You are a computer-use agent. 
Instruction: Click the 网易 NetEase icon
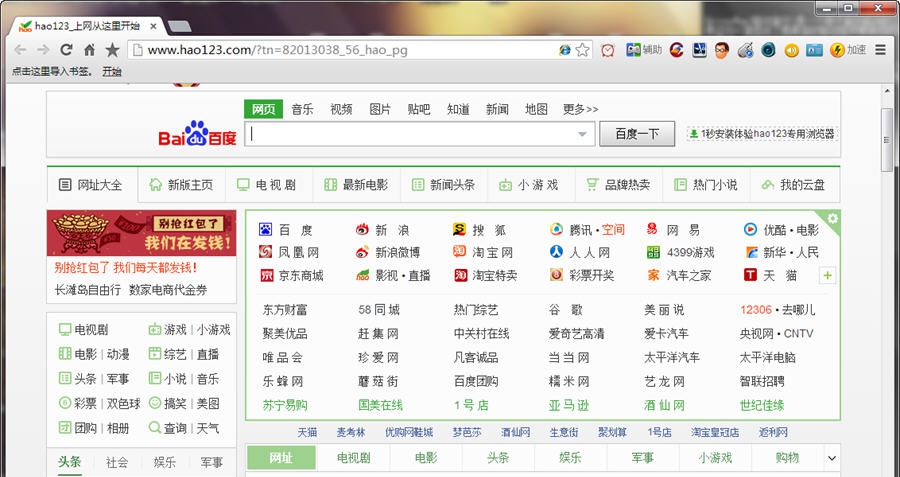tap(652, 230)
